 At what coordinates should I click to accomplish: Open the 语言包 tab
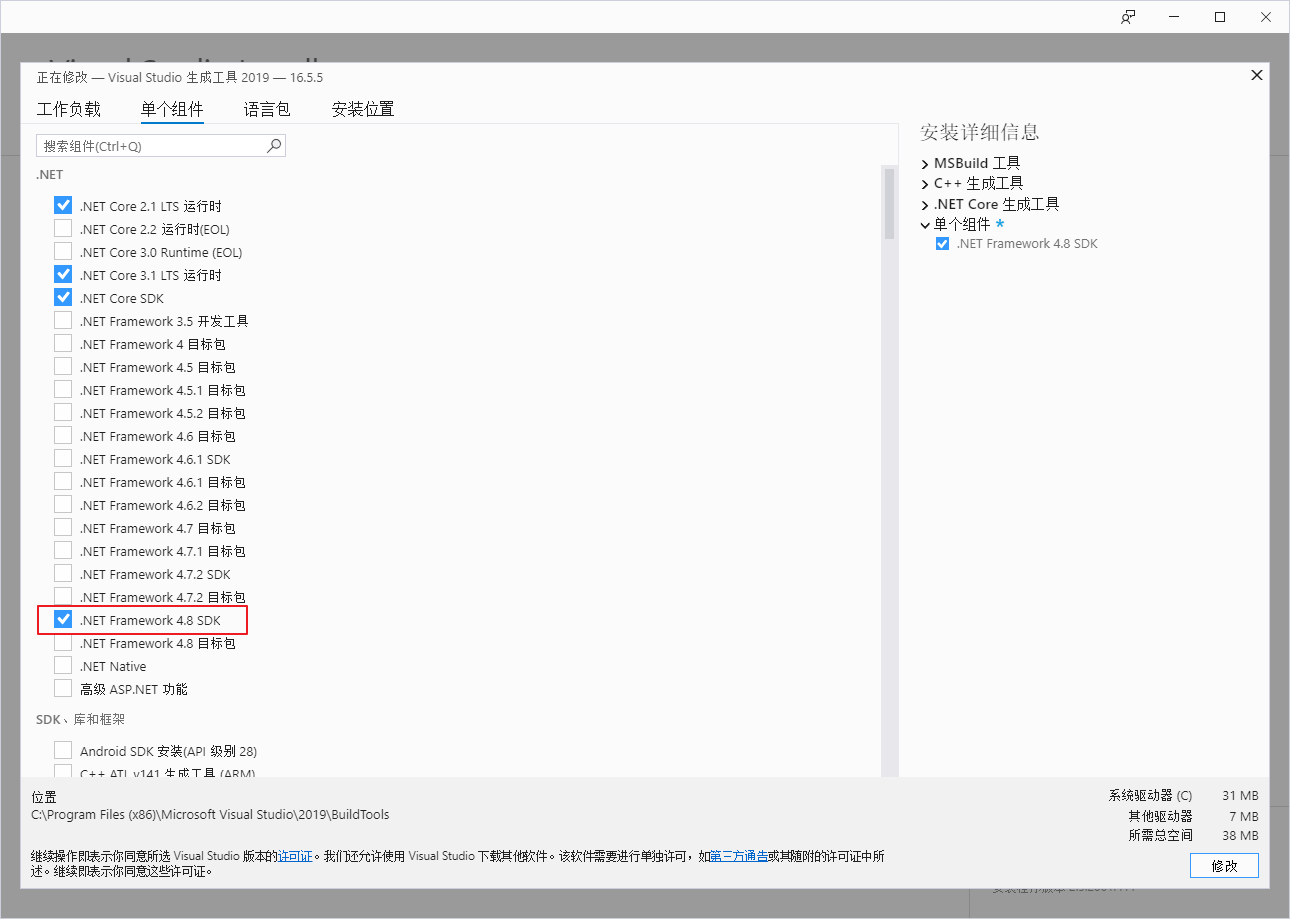(266, 109)
